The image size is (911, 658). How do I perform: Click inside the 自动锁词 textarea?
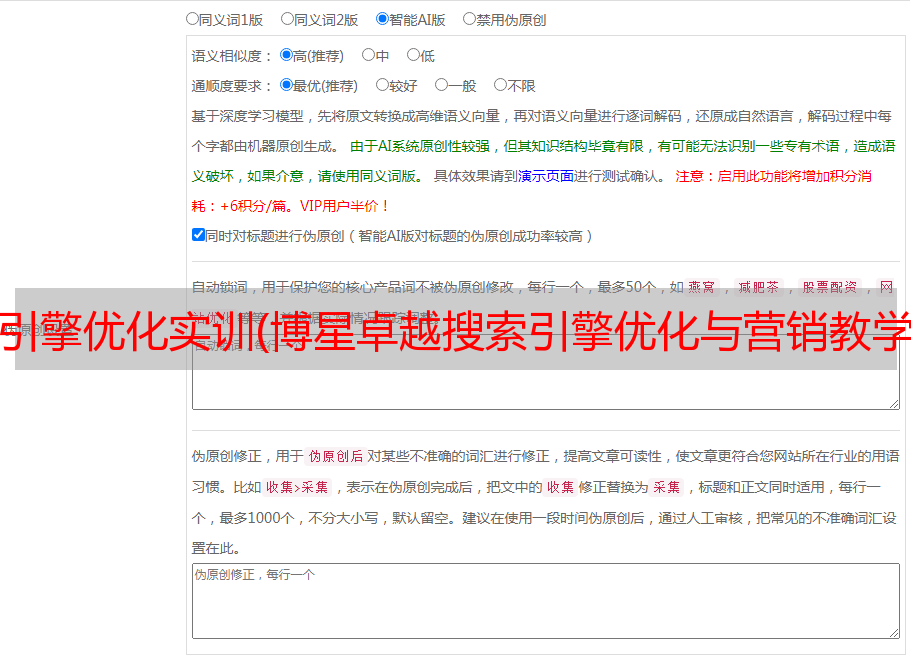(x=546, y=372)
